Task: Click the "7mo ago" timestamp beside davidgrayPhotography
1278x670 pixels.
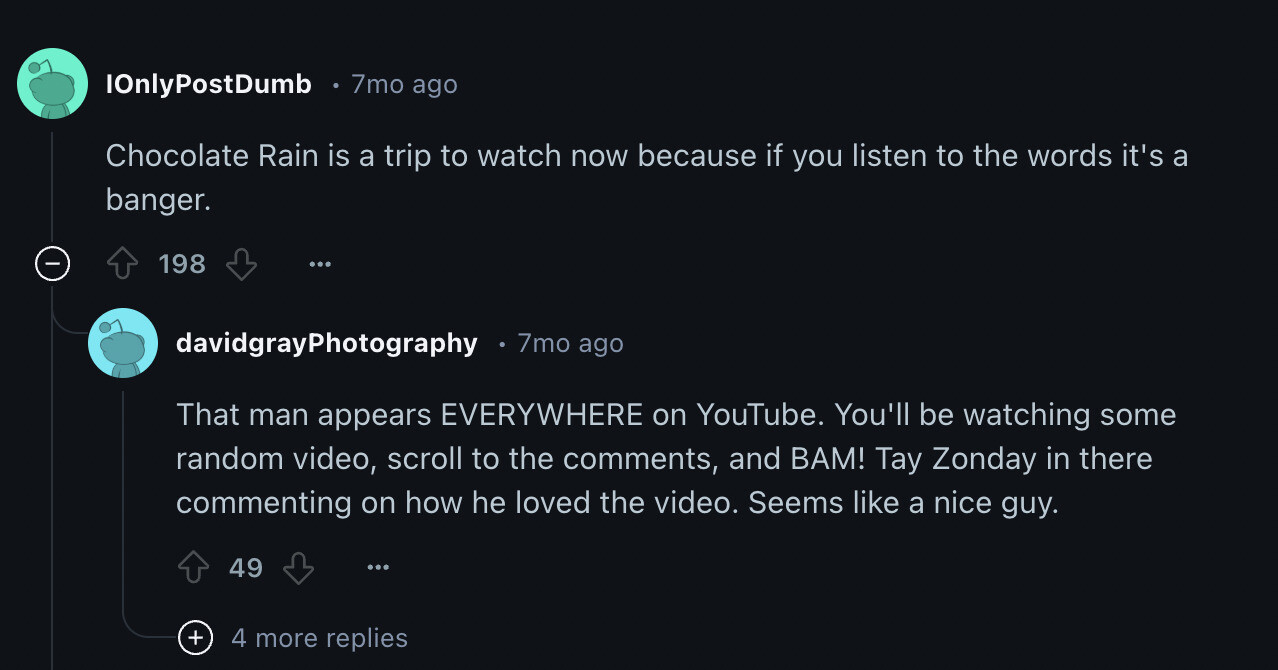Action: (x=570, y=343)
